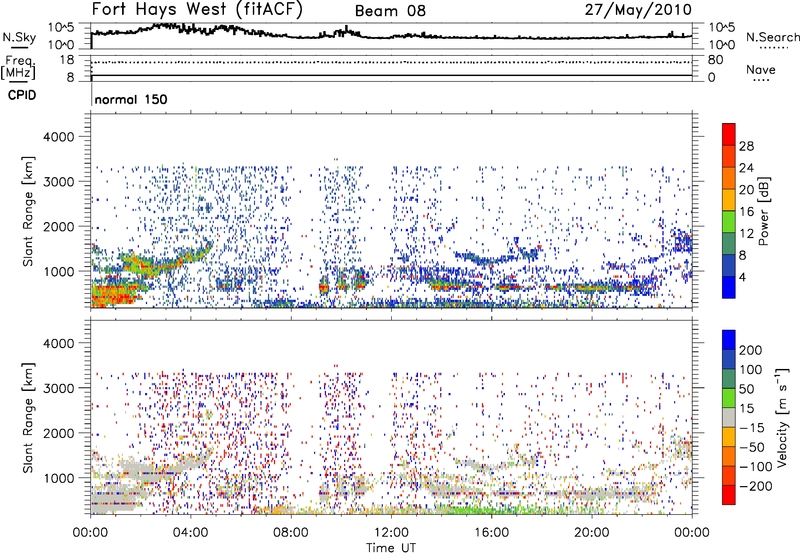The image size is (800, 554).
Task: Select the "N.Search" legend label
Action: click(x=772, y=37)
